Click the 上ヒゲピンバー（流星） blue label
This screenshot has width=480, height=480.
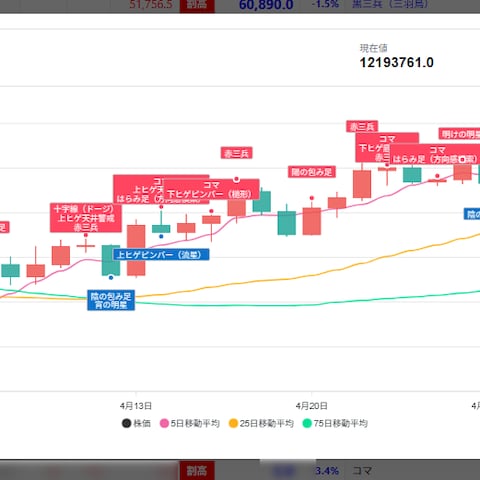[161, 255]
